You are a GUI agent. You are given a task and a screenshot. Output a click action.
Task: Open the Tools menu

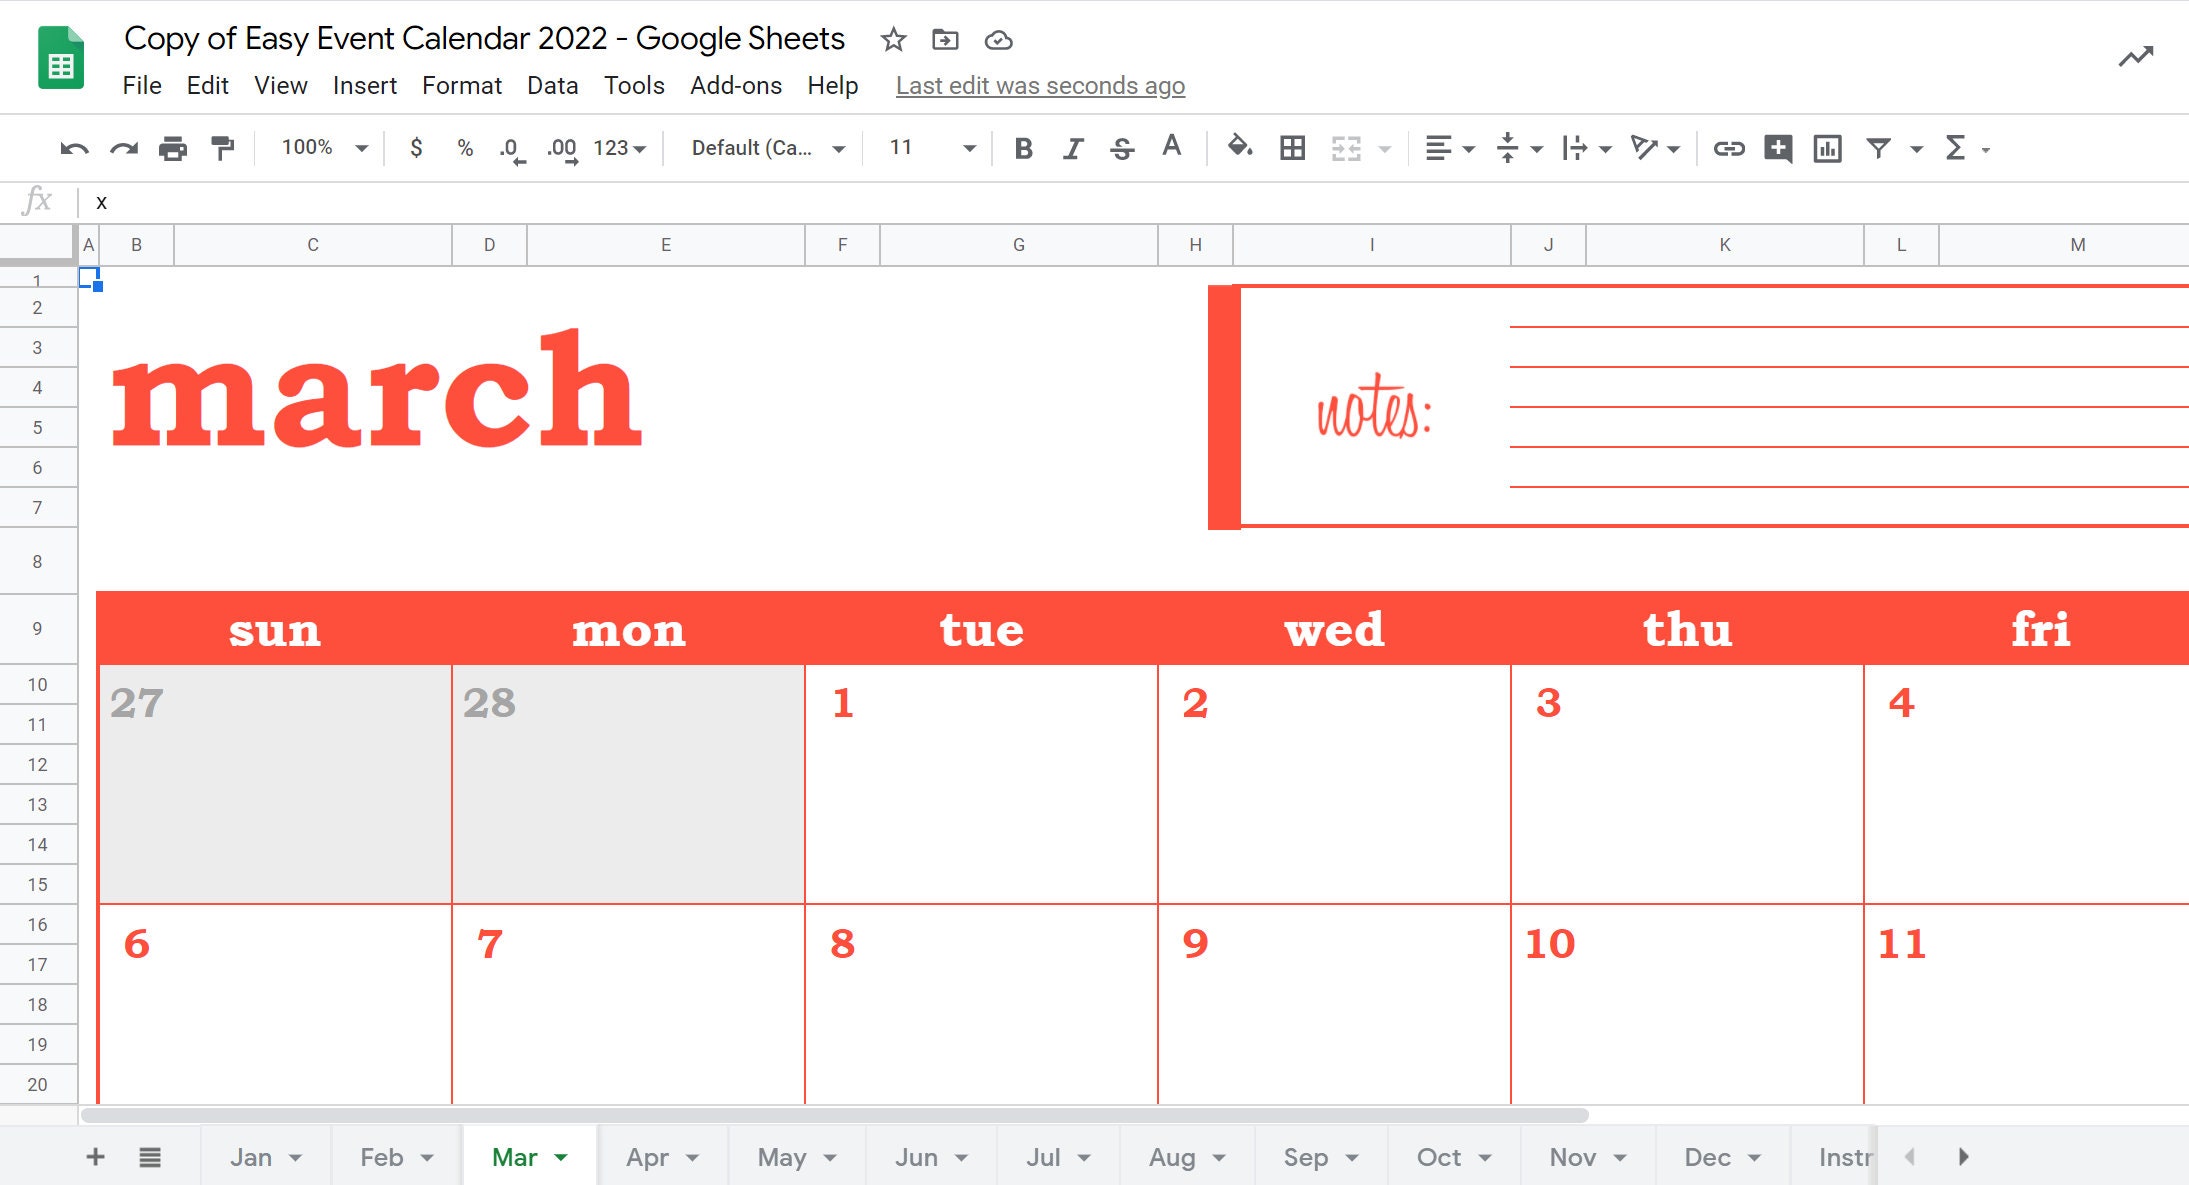coord(634,86)
